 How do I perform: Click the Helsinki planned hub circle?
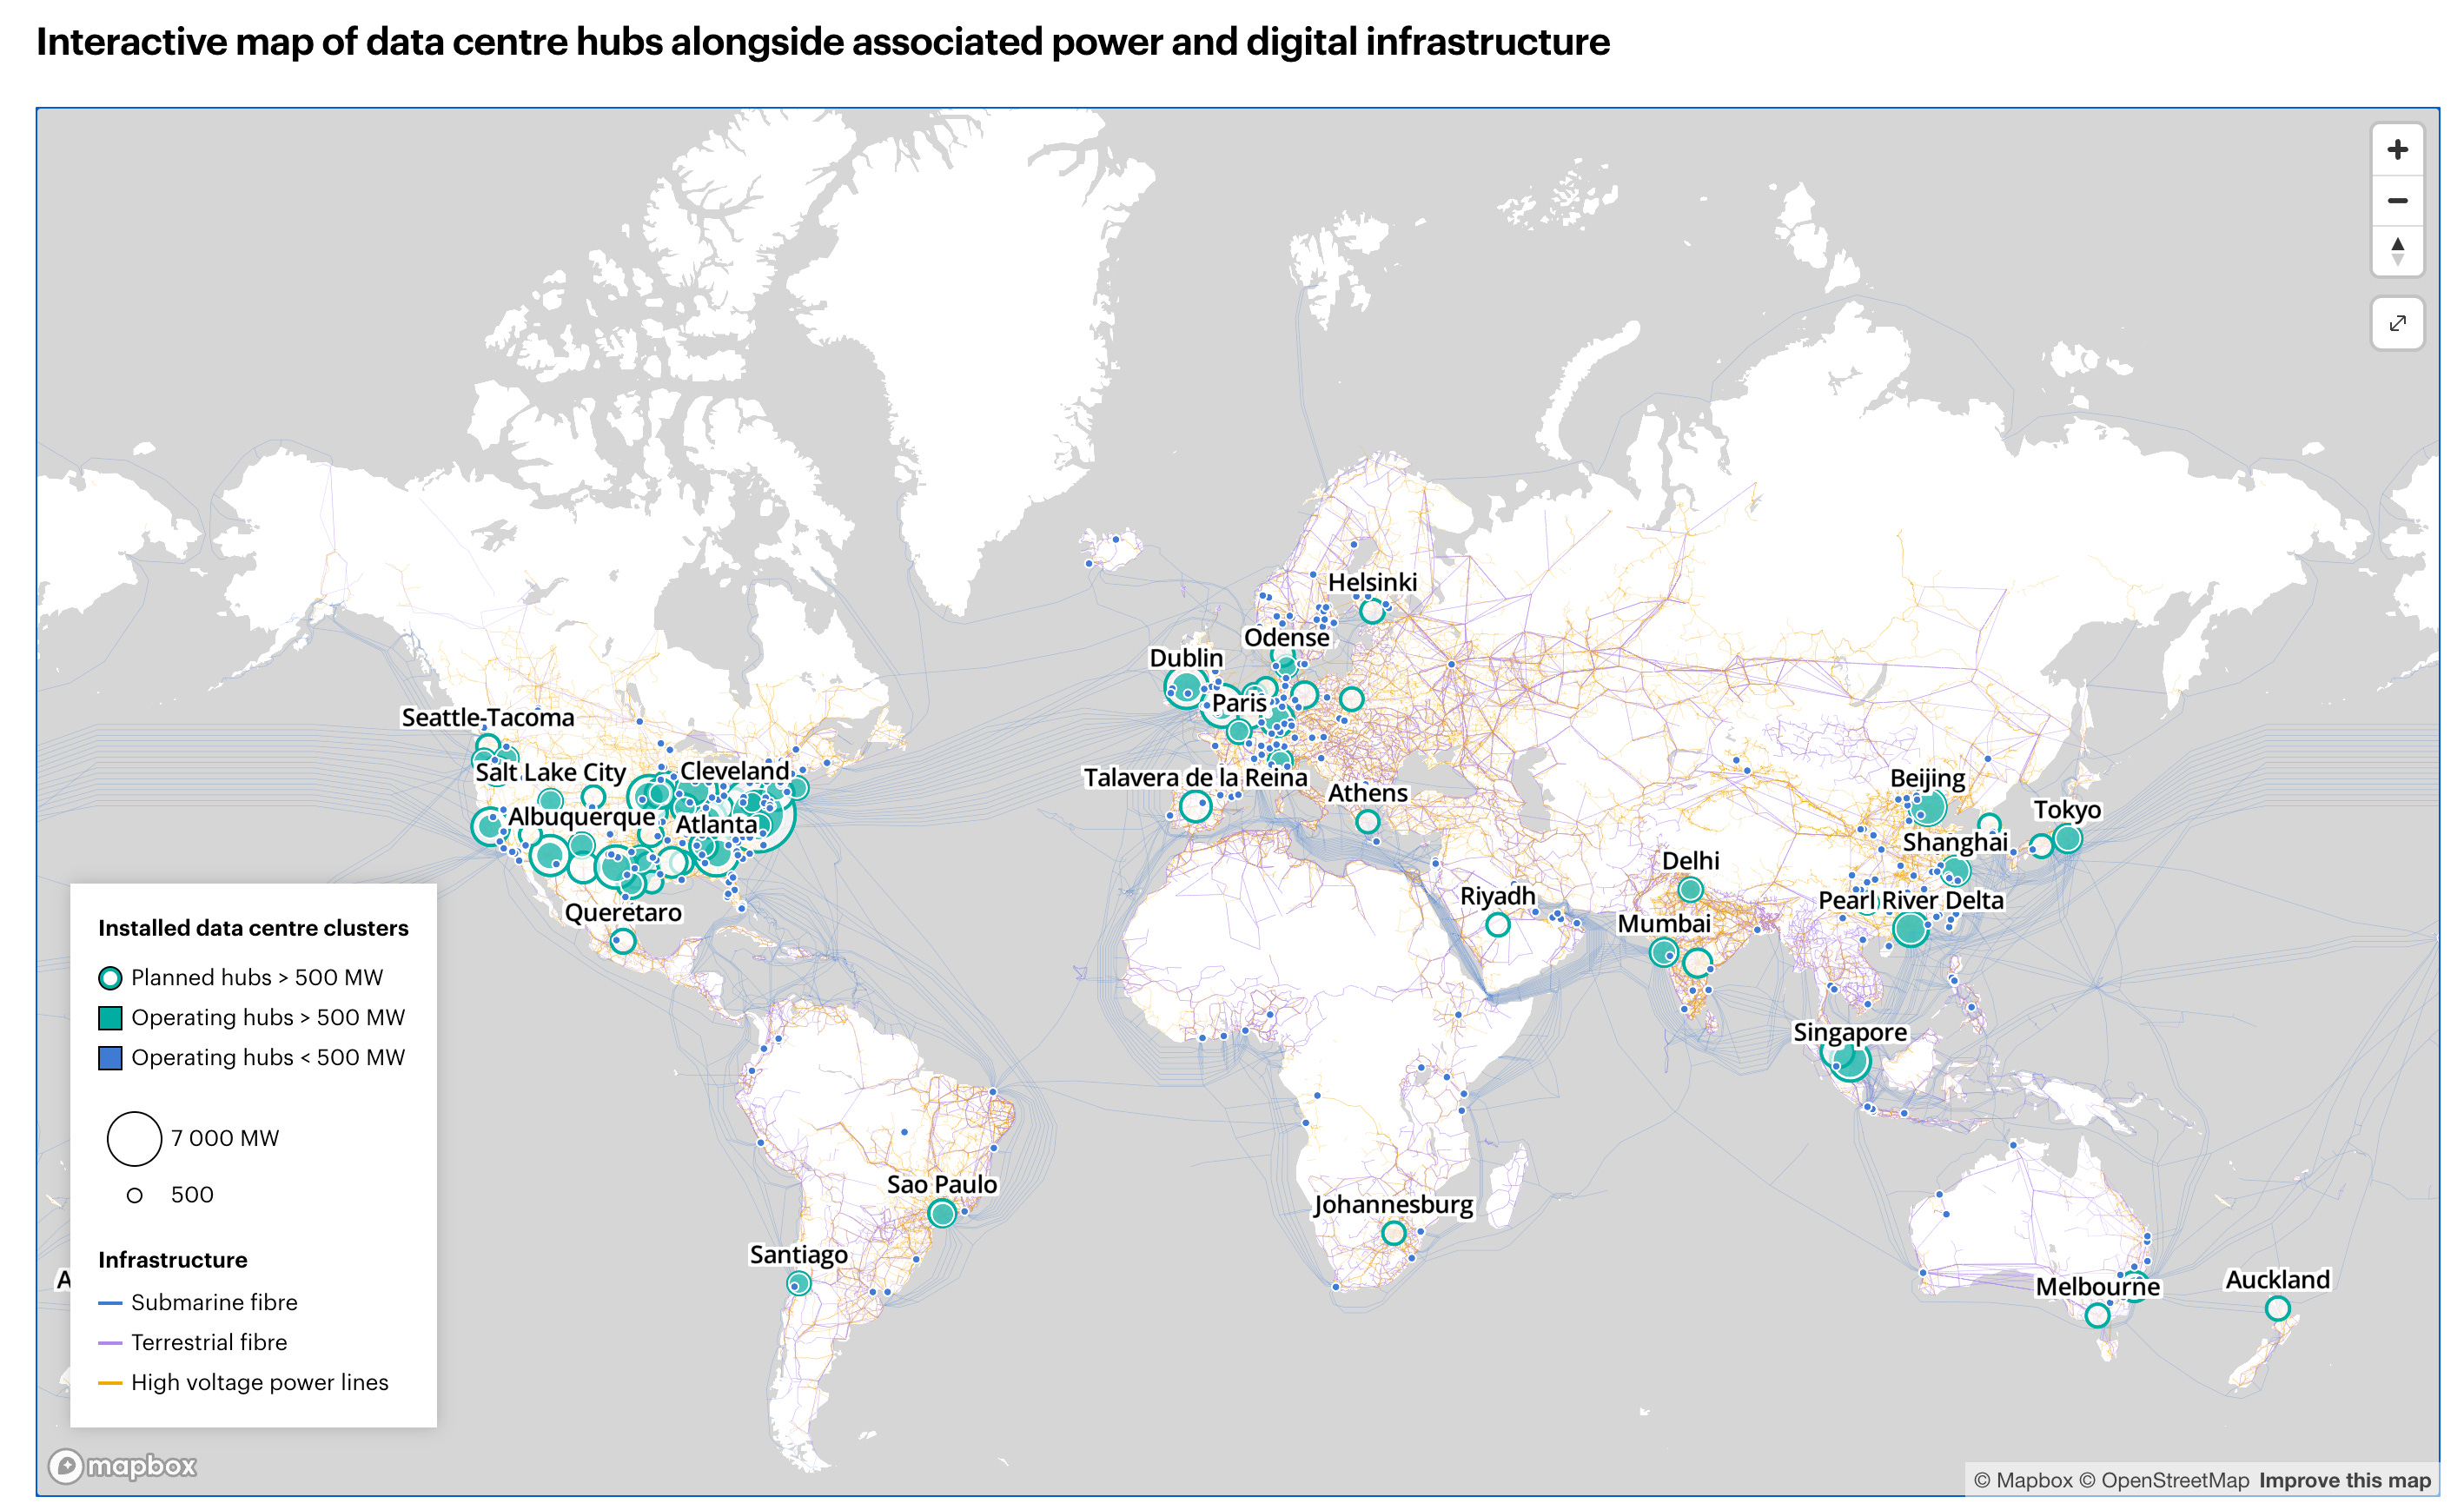click(x=1372, y=610)
